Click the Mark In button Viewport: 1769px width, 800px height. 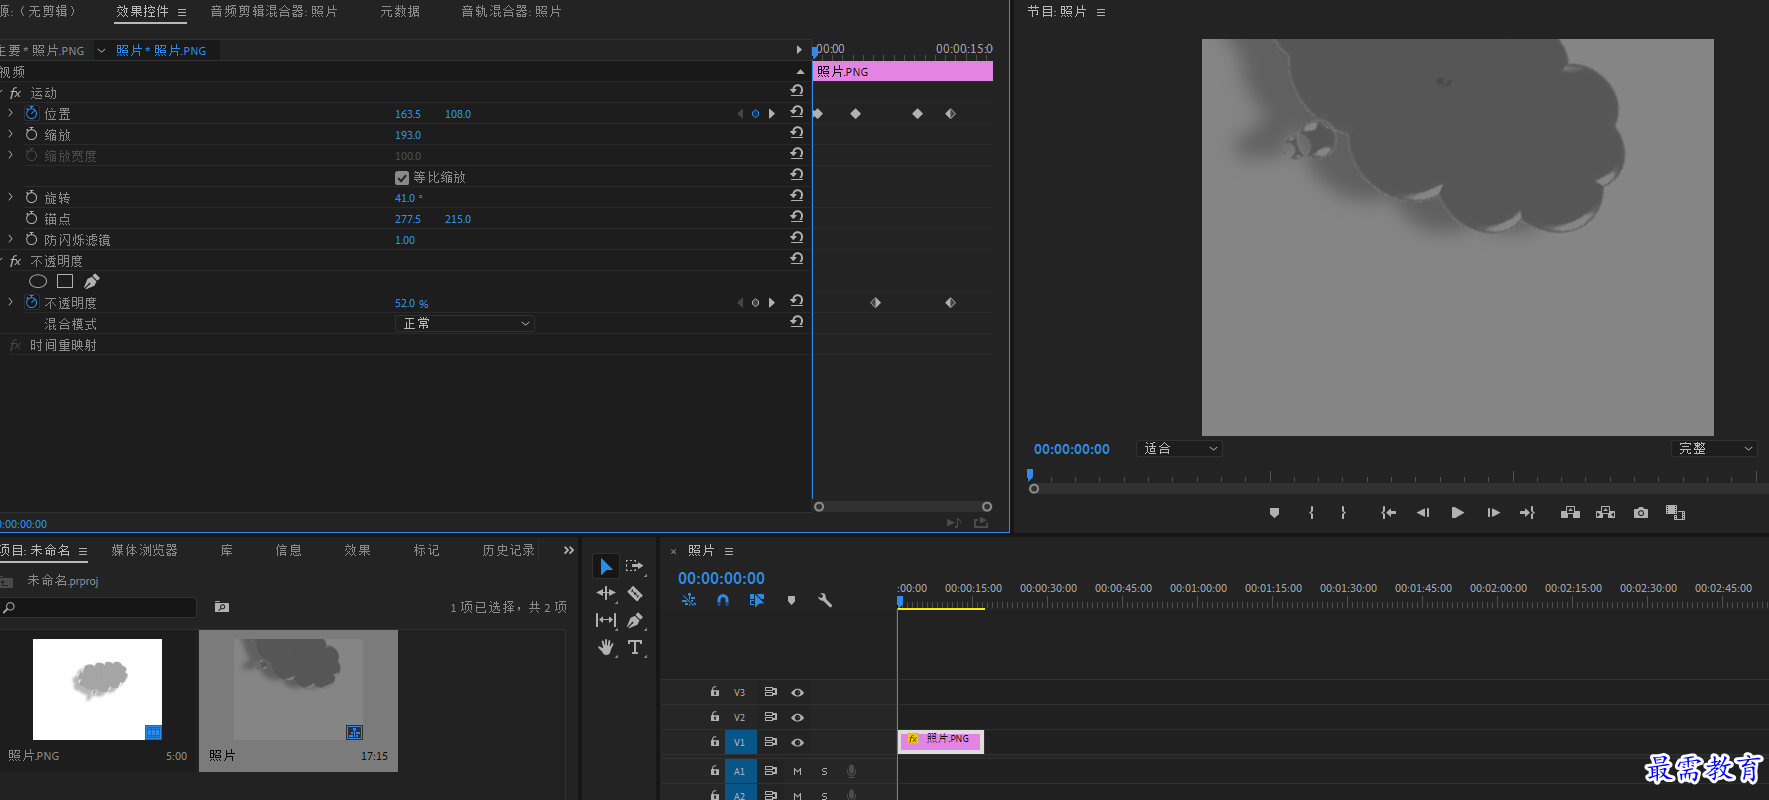point(1312,513)
